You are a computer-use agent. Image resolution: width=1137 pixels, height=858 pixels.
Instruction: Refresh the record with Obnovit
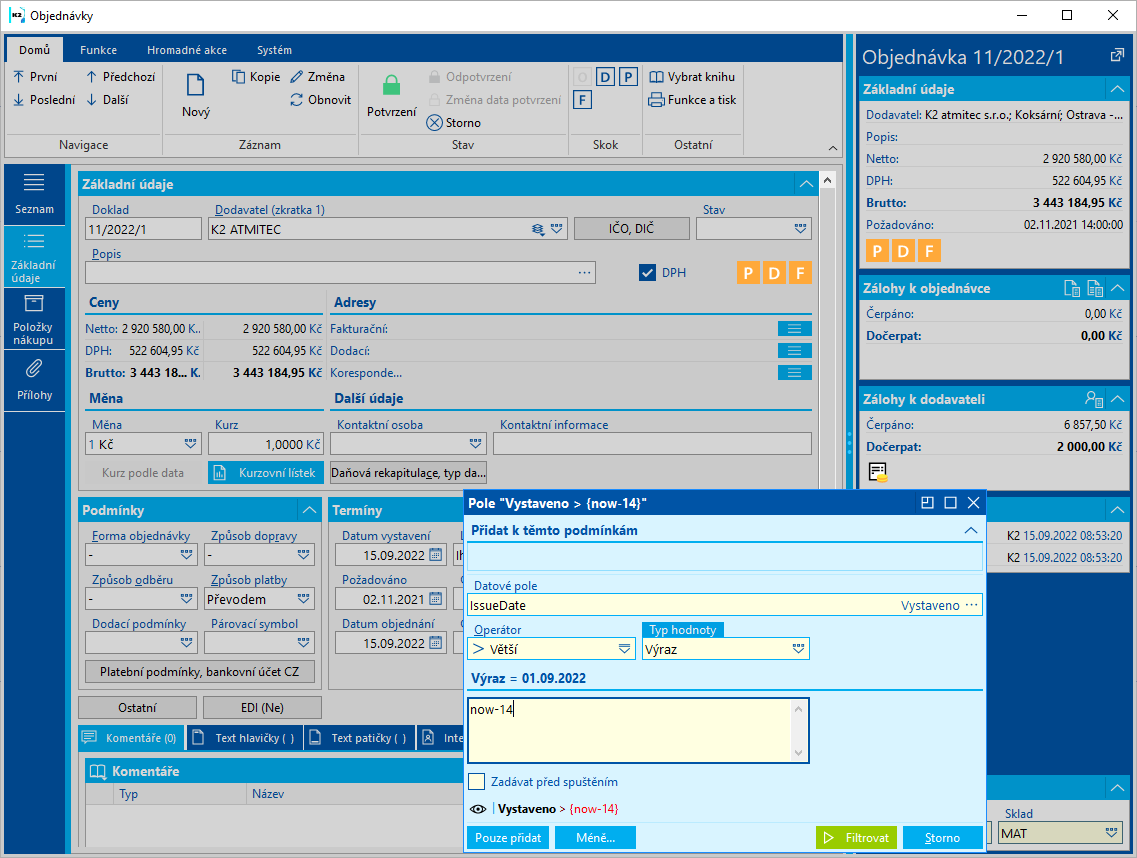[321, 99]
